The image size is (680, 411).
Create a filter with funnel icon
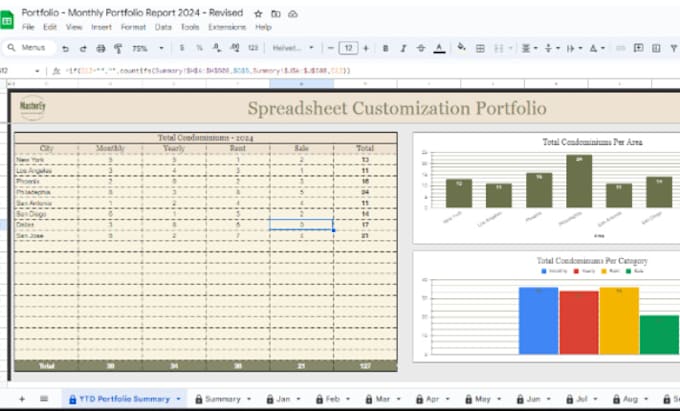674,48
